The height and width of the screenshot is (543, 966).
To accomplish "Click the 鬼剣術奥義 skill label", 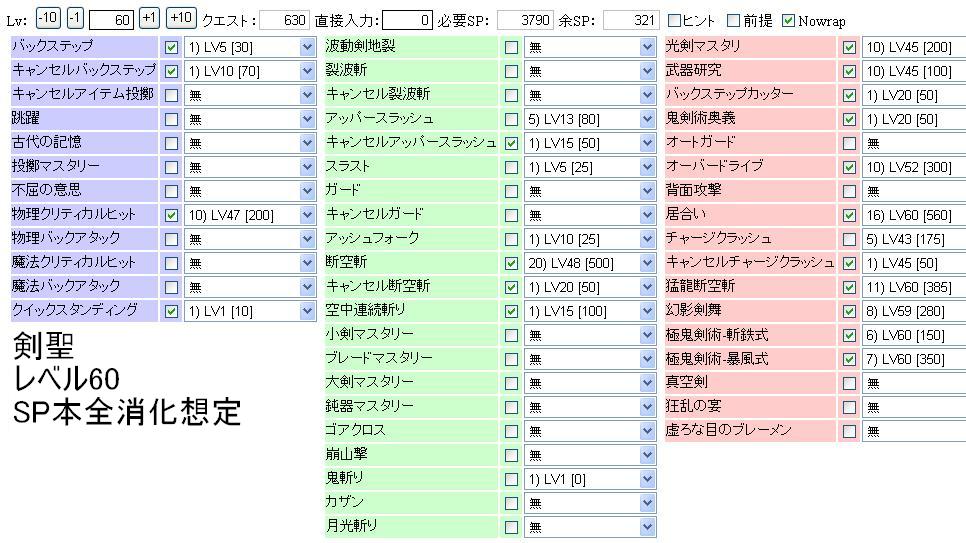I will 700,118.
